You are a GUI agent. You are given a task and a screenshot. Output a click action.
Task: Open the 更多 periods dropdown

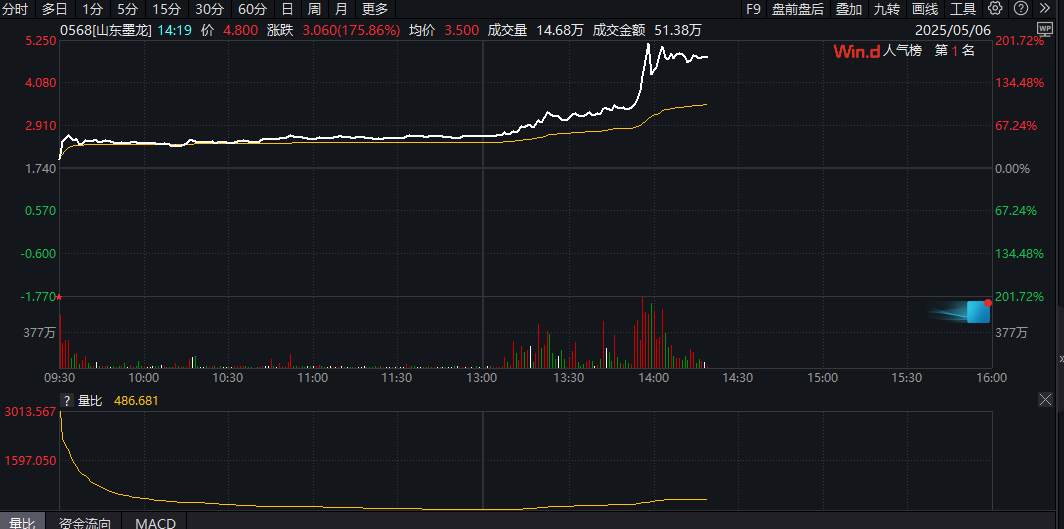click(375, 9)
